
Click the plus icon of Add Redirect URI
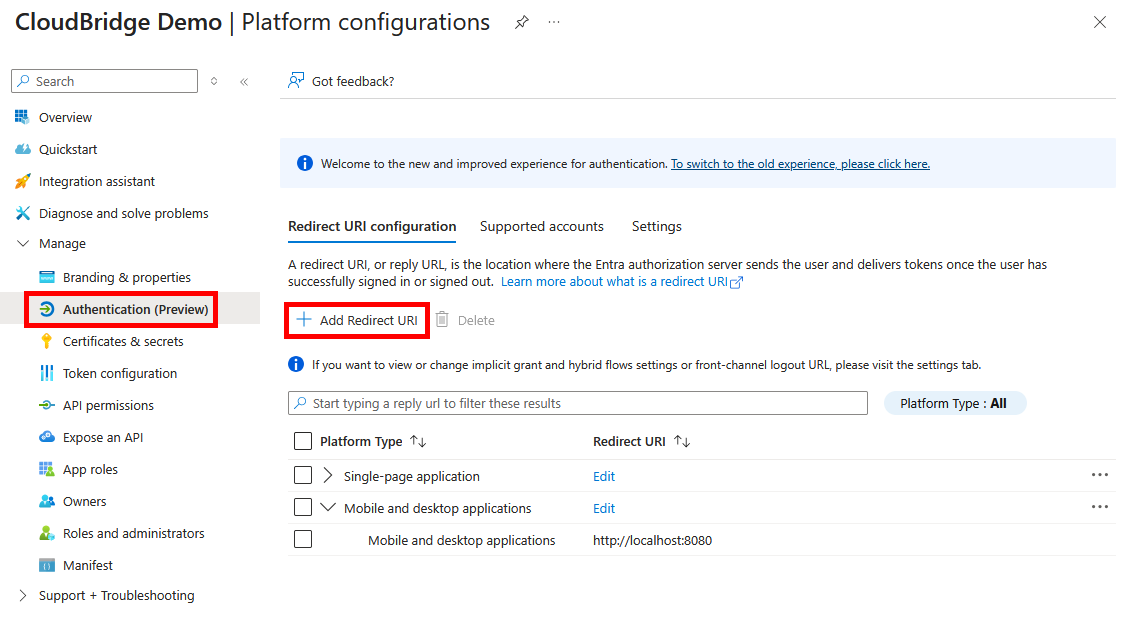tap(304, 319)
